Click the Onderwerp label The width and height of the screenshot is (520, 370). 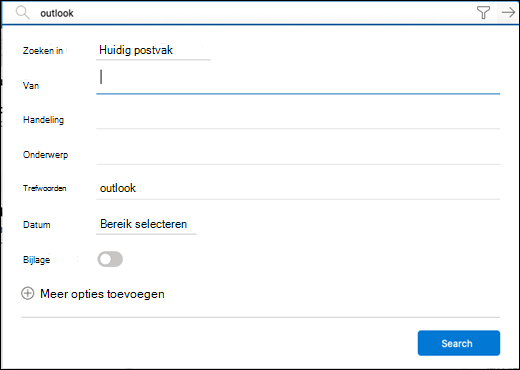pyautogui.click(x=45, y=155)
